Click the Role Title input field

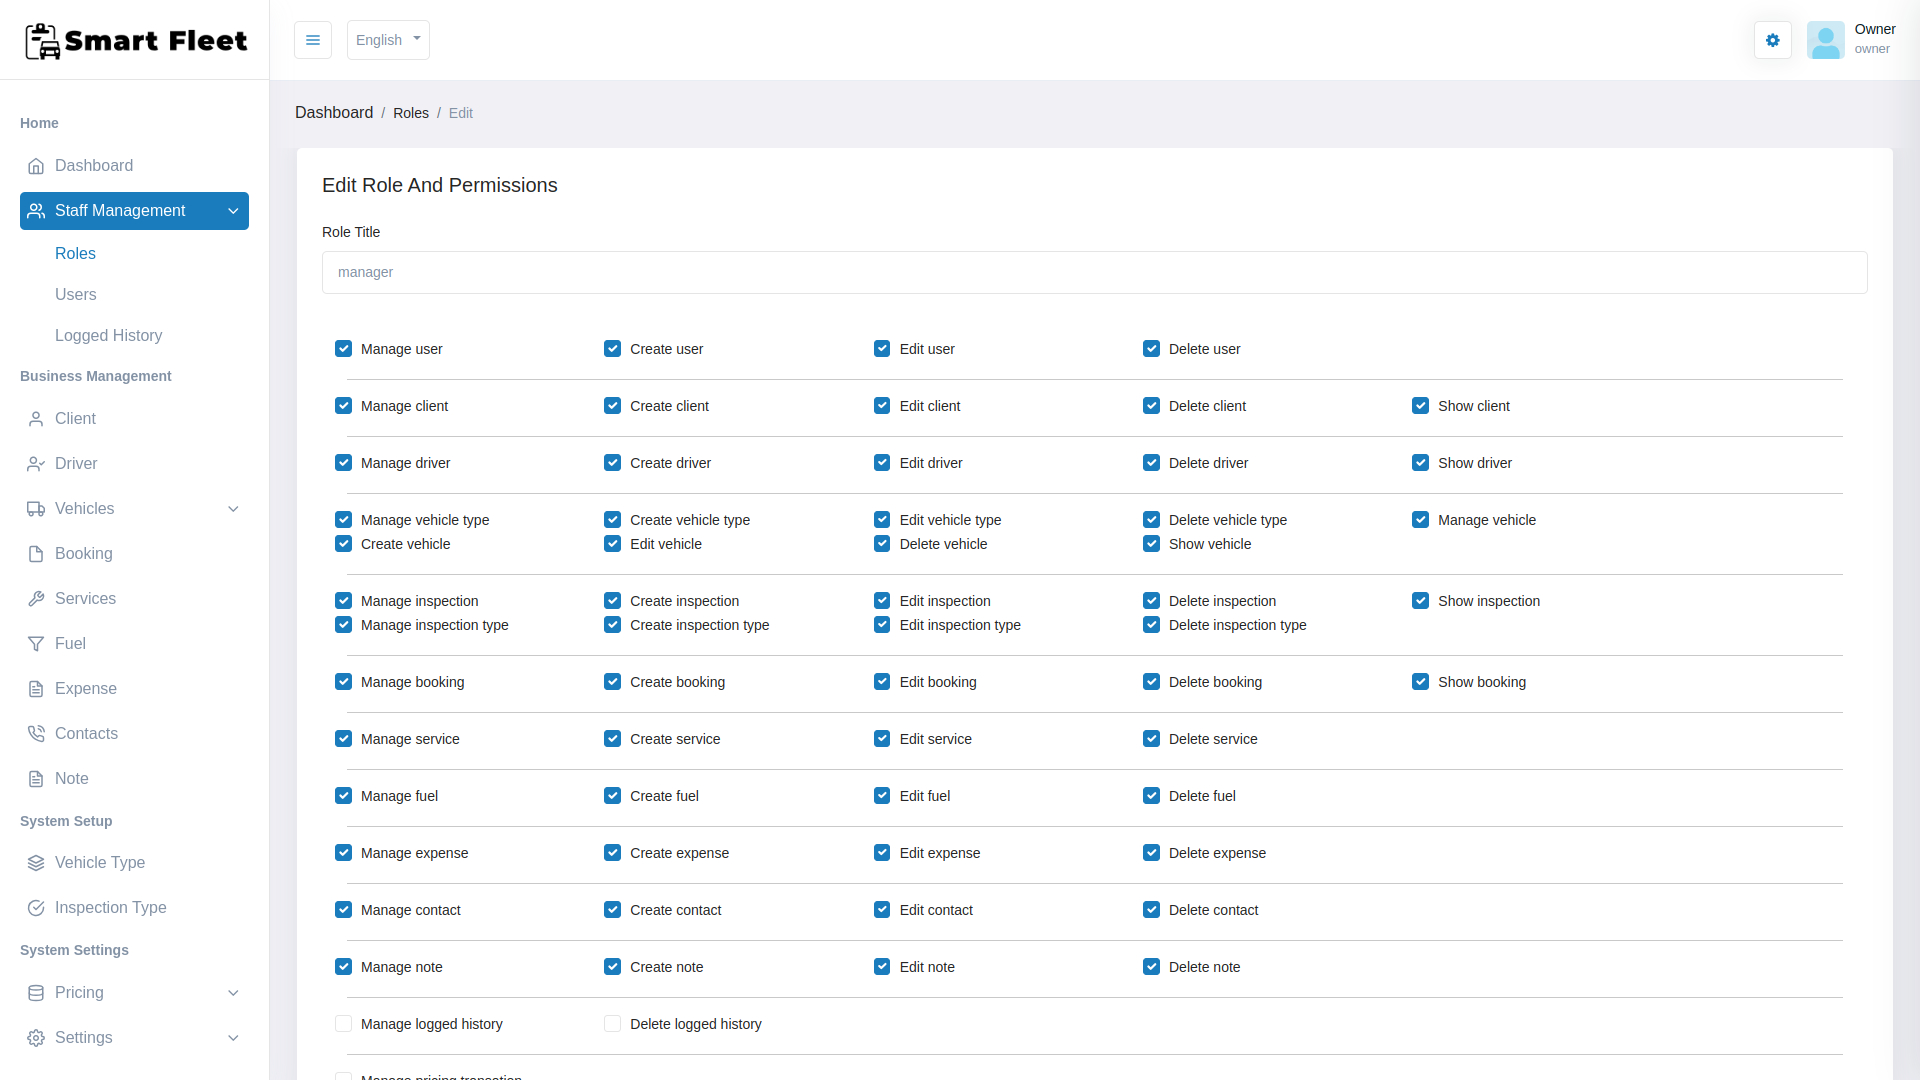tap(1094, 273)
